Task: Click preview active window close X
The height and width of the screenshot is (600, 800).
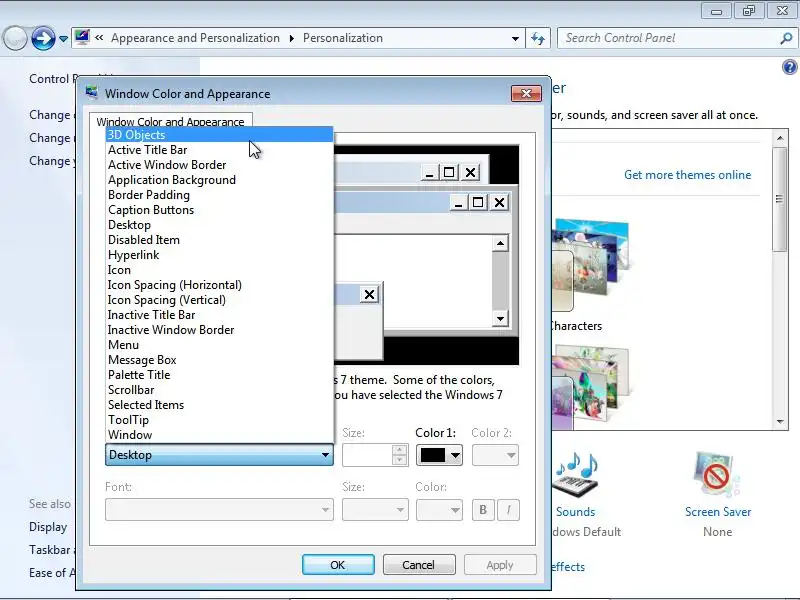Action: pos(499,203)
